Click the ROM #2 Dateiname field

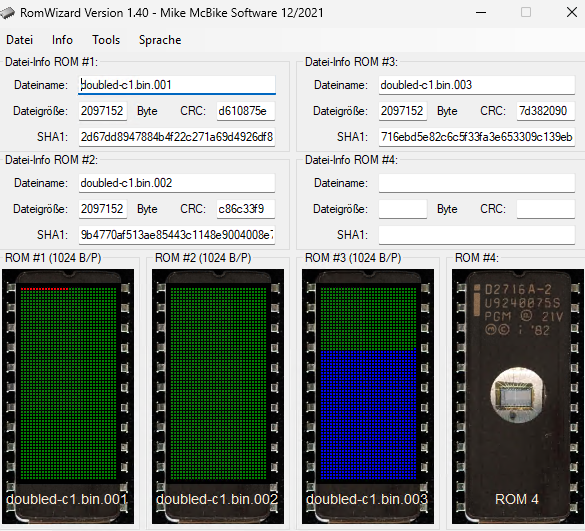[x=177, y=183]
